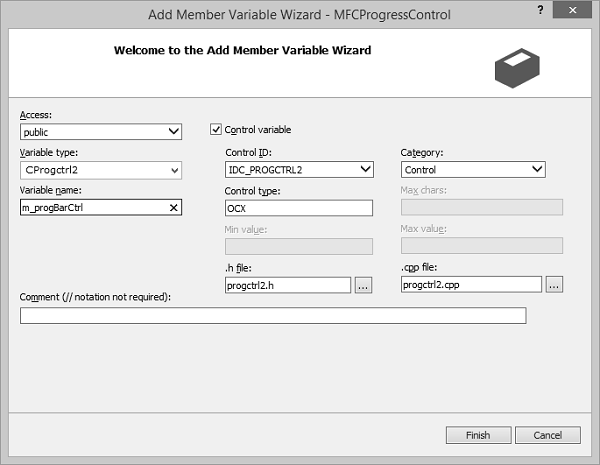Click the Finish button

point(478,435)
